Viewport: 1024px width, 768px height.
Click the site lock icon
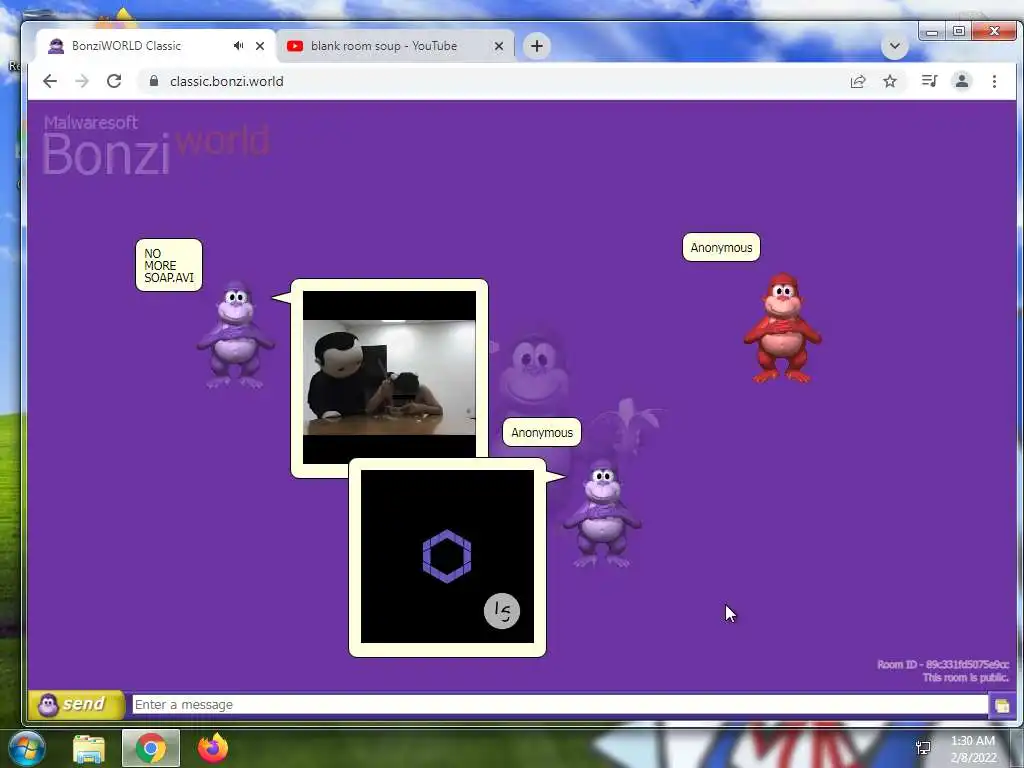(x=154, y=81)
